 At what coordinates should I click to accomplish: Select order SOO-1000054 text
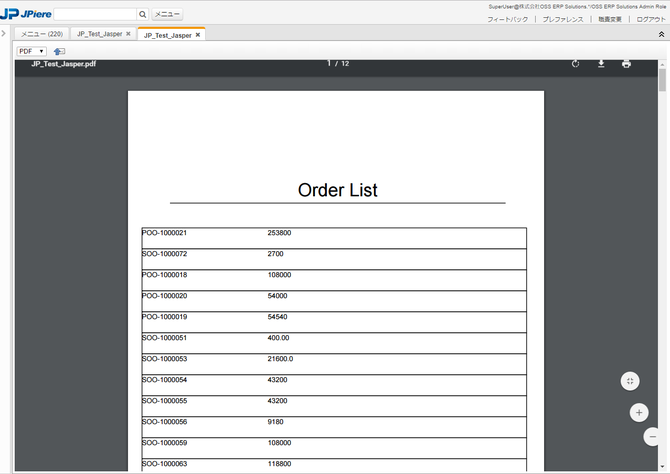click(165, 380)
